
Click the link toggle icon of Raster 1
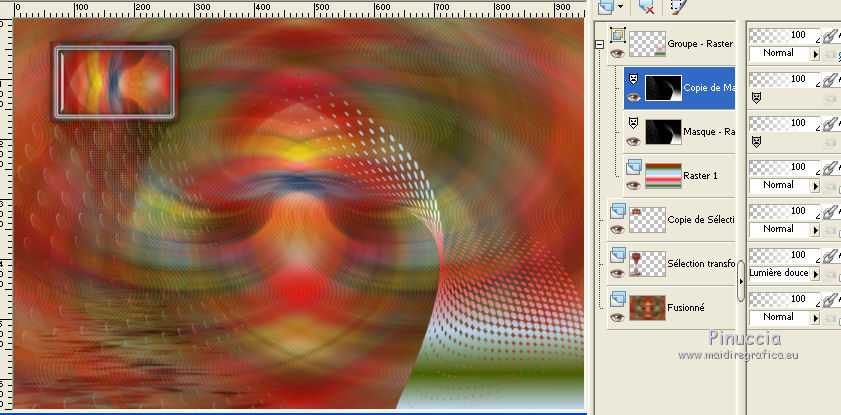tap(831, 167)
